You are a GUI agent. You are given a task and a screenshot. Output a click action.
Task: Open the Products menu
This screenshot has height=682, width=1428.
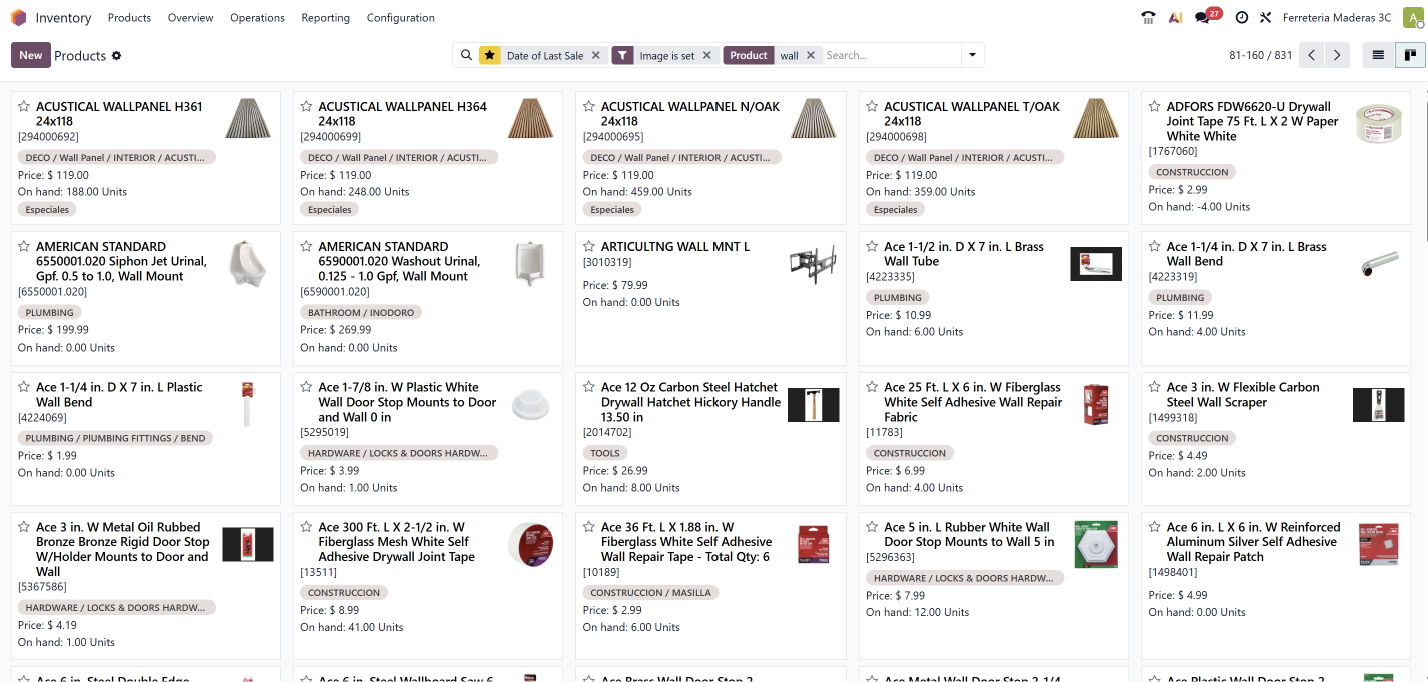[129, 18]
